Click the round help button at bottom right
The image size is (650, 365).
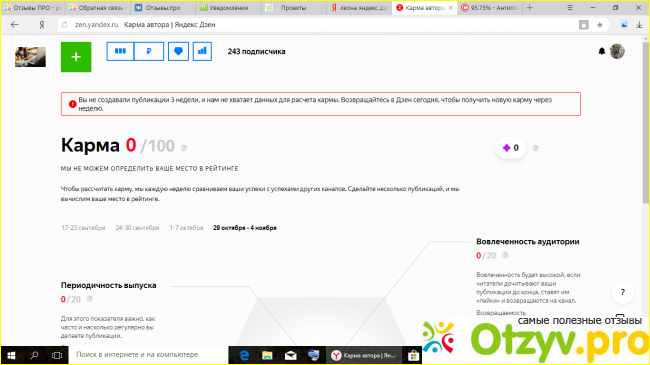click(623, 292)
